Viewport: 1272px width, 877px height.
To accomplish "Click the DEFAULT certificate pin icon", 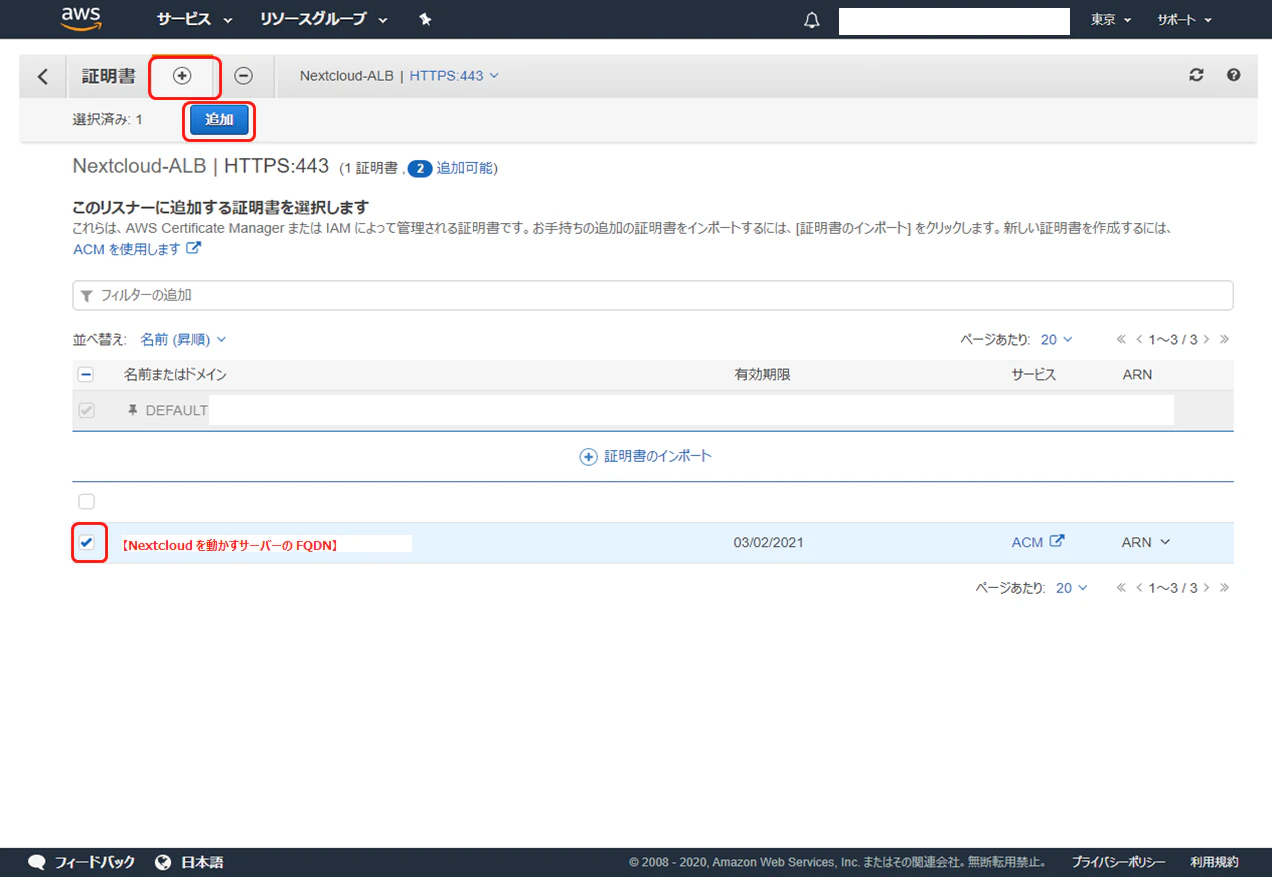I will pyautogui.click(x=132, y=411).
